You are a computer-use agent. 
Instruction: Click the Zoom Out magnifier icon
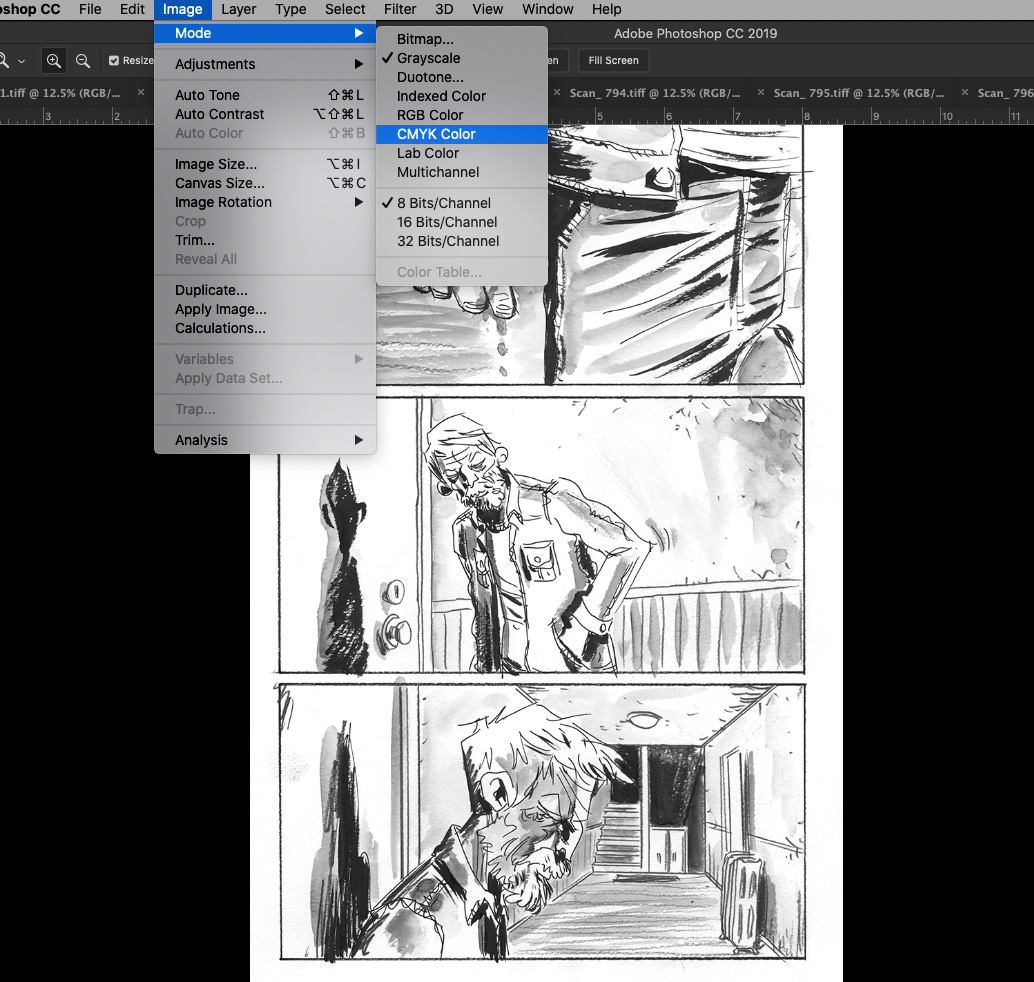tap(82, 61)
